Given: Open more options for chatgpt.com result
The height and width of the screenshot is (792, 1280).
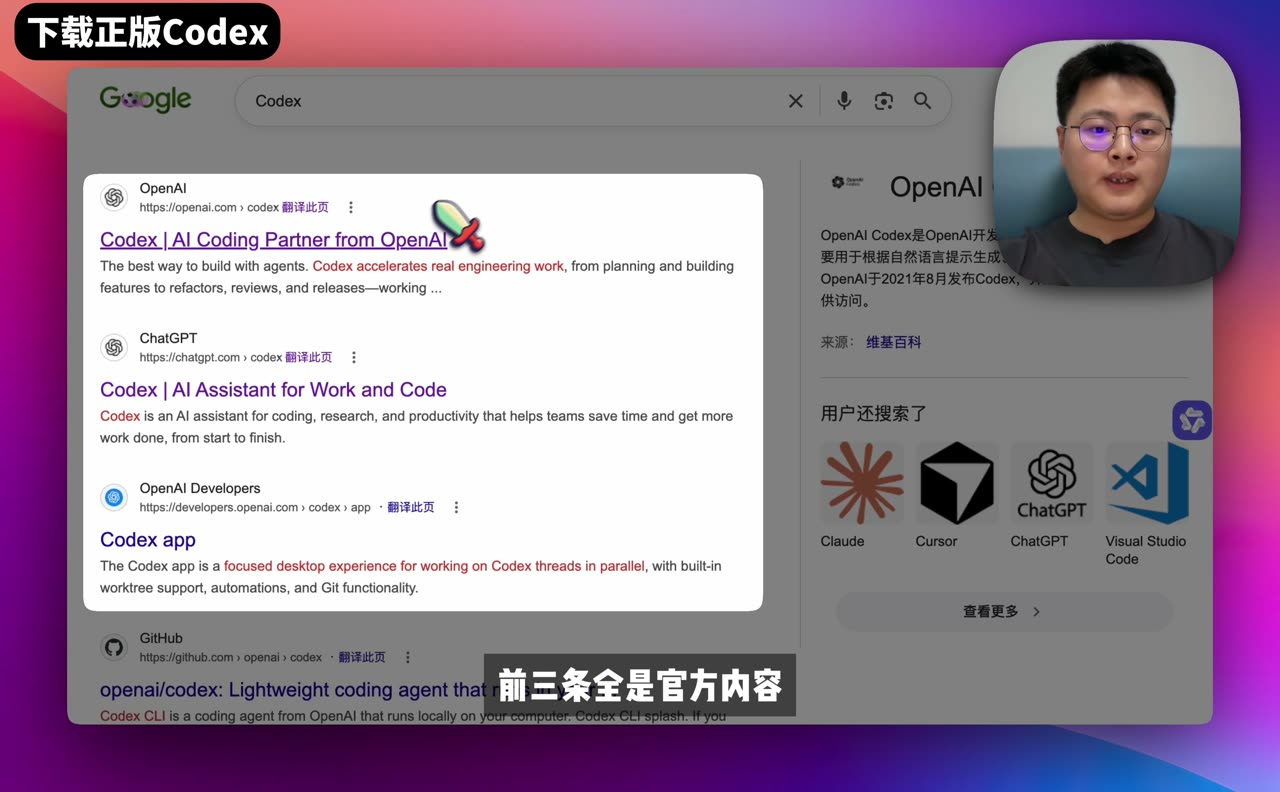Looking at the screenshot, I should 354,358.
